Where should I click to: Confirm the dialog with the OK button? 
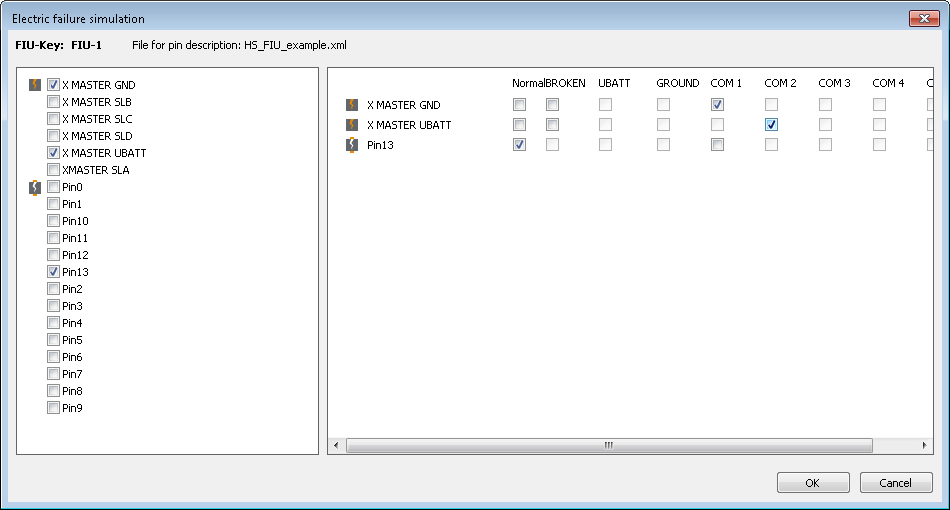pyautogui.click(x=813, y=483)
